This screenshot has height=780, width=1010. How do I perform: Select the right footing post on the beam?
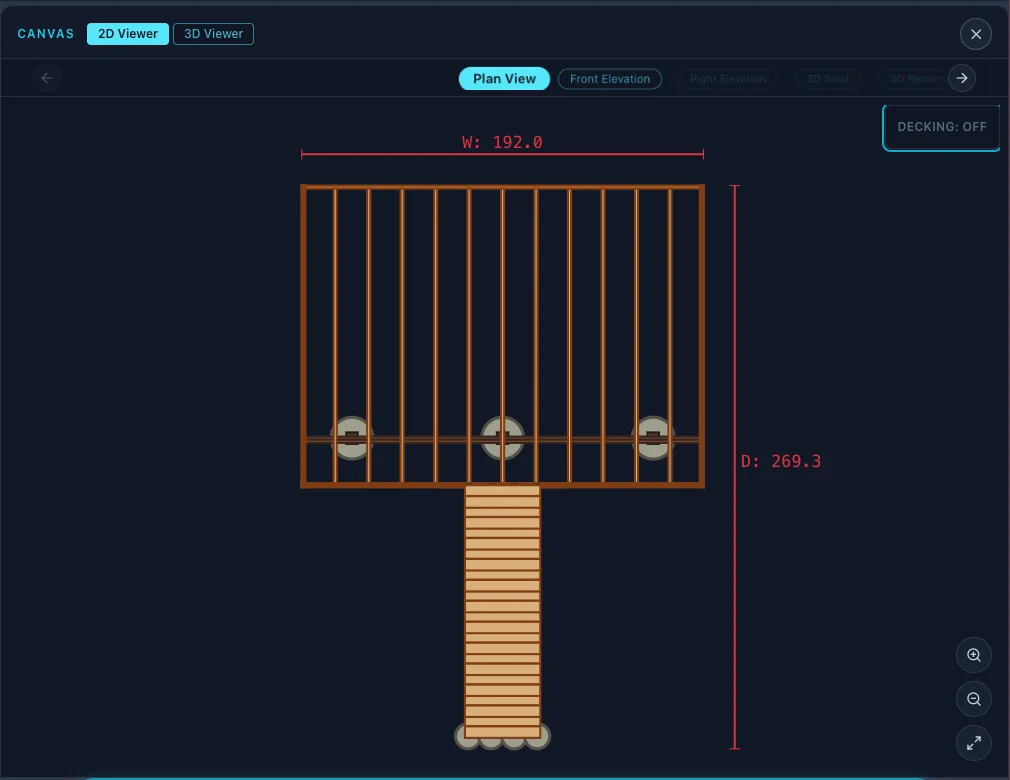653,438
